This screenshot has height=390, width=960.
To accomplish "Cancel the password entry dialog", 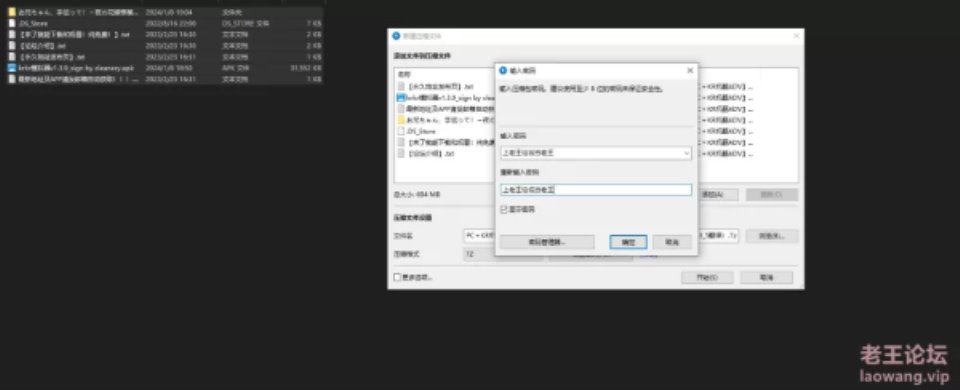I will [672, 242].
